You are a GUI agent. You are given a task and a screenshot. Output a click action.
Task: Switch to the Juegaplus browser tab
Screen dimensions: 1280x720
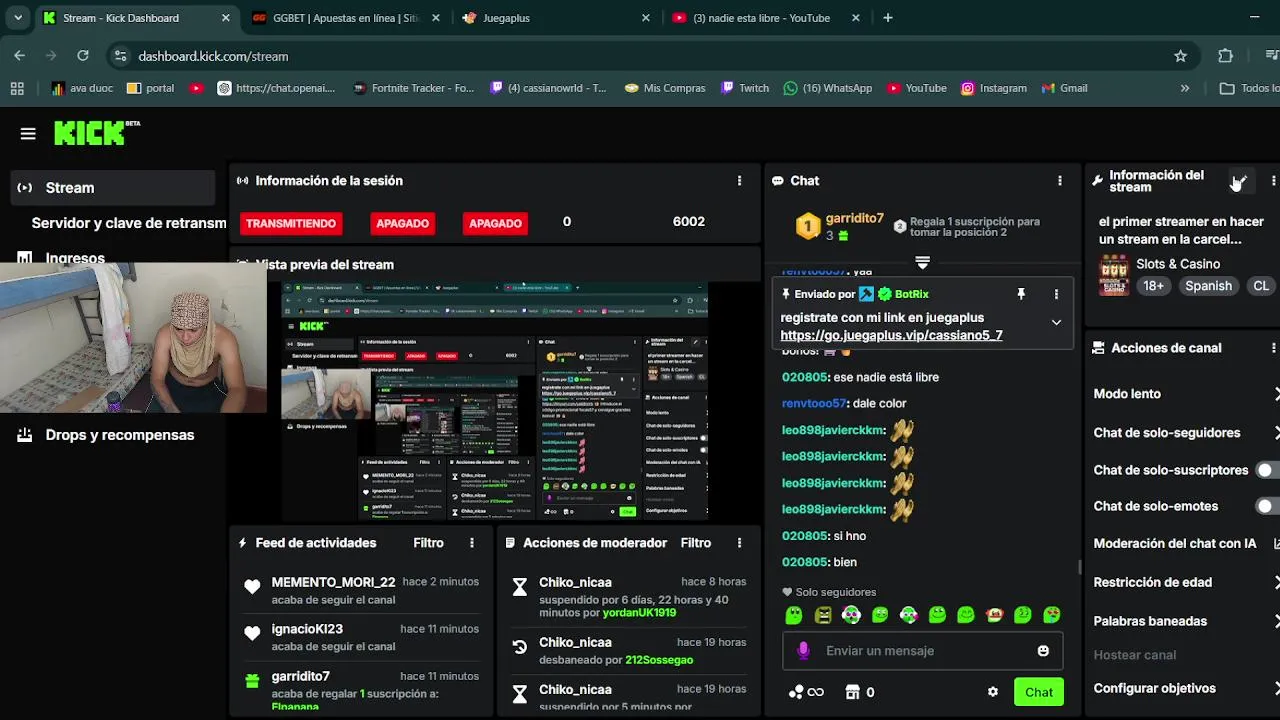coord(555,18)
